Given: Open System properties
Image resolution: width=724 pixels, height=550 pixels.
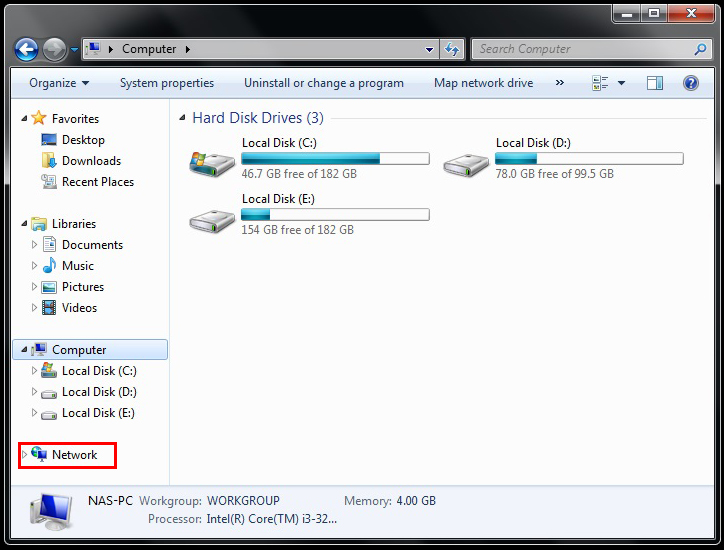Looking at the screenshot, I should click(167, 83).
